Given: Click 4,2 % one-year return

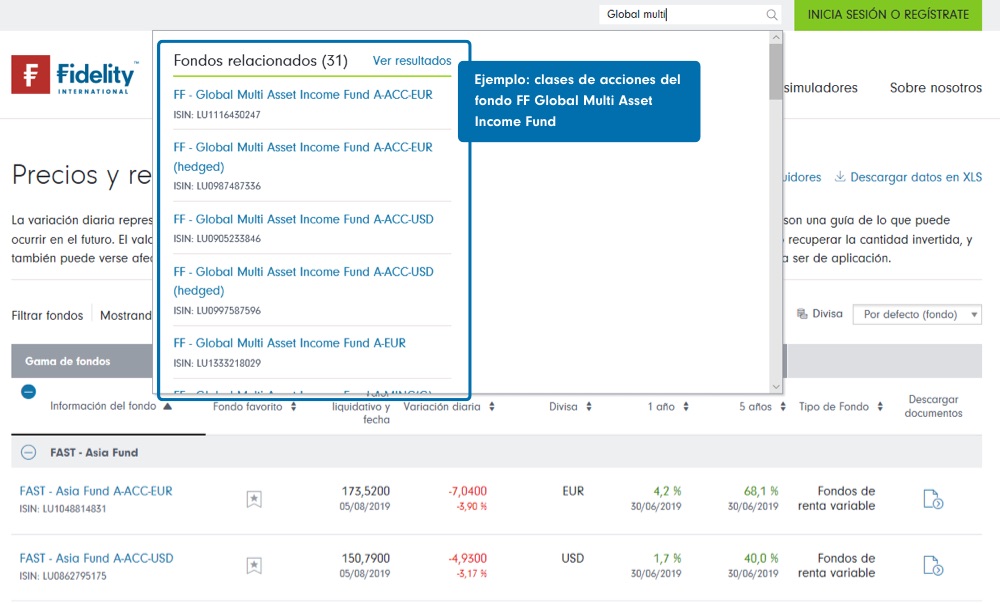Looking at the screenshot, I should tap(667, 491).
